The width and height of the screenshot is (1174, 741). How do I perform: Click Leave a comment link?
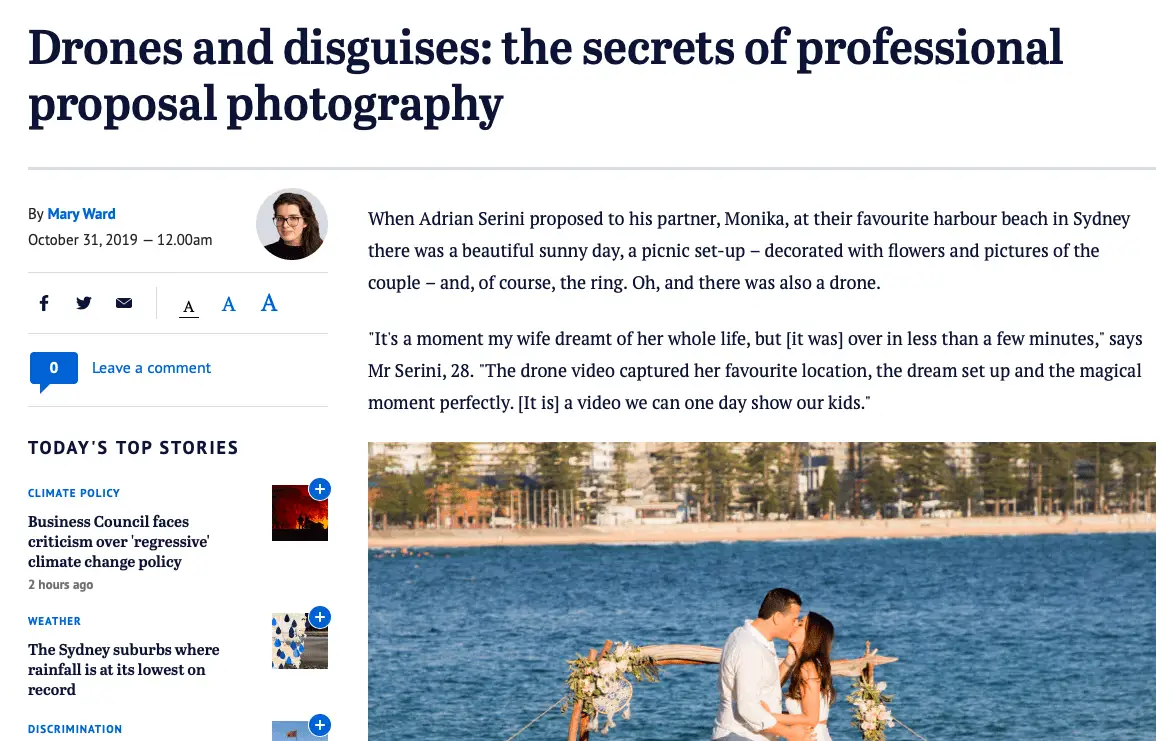coord(151,368)
